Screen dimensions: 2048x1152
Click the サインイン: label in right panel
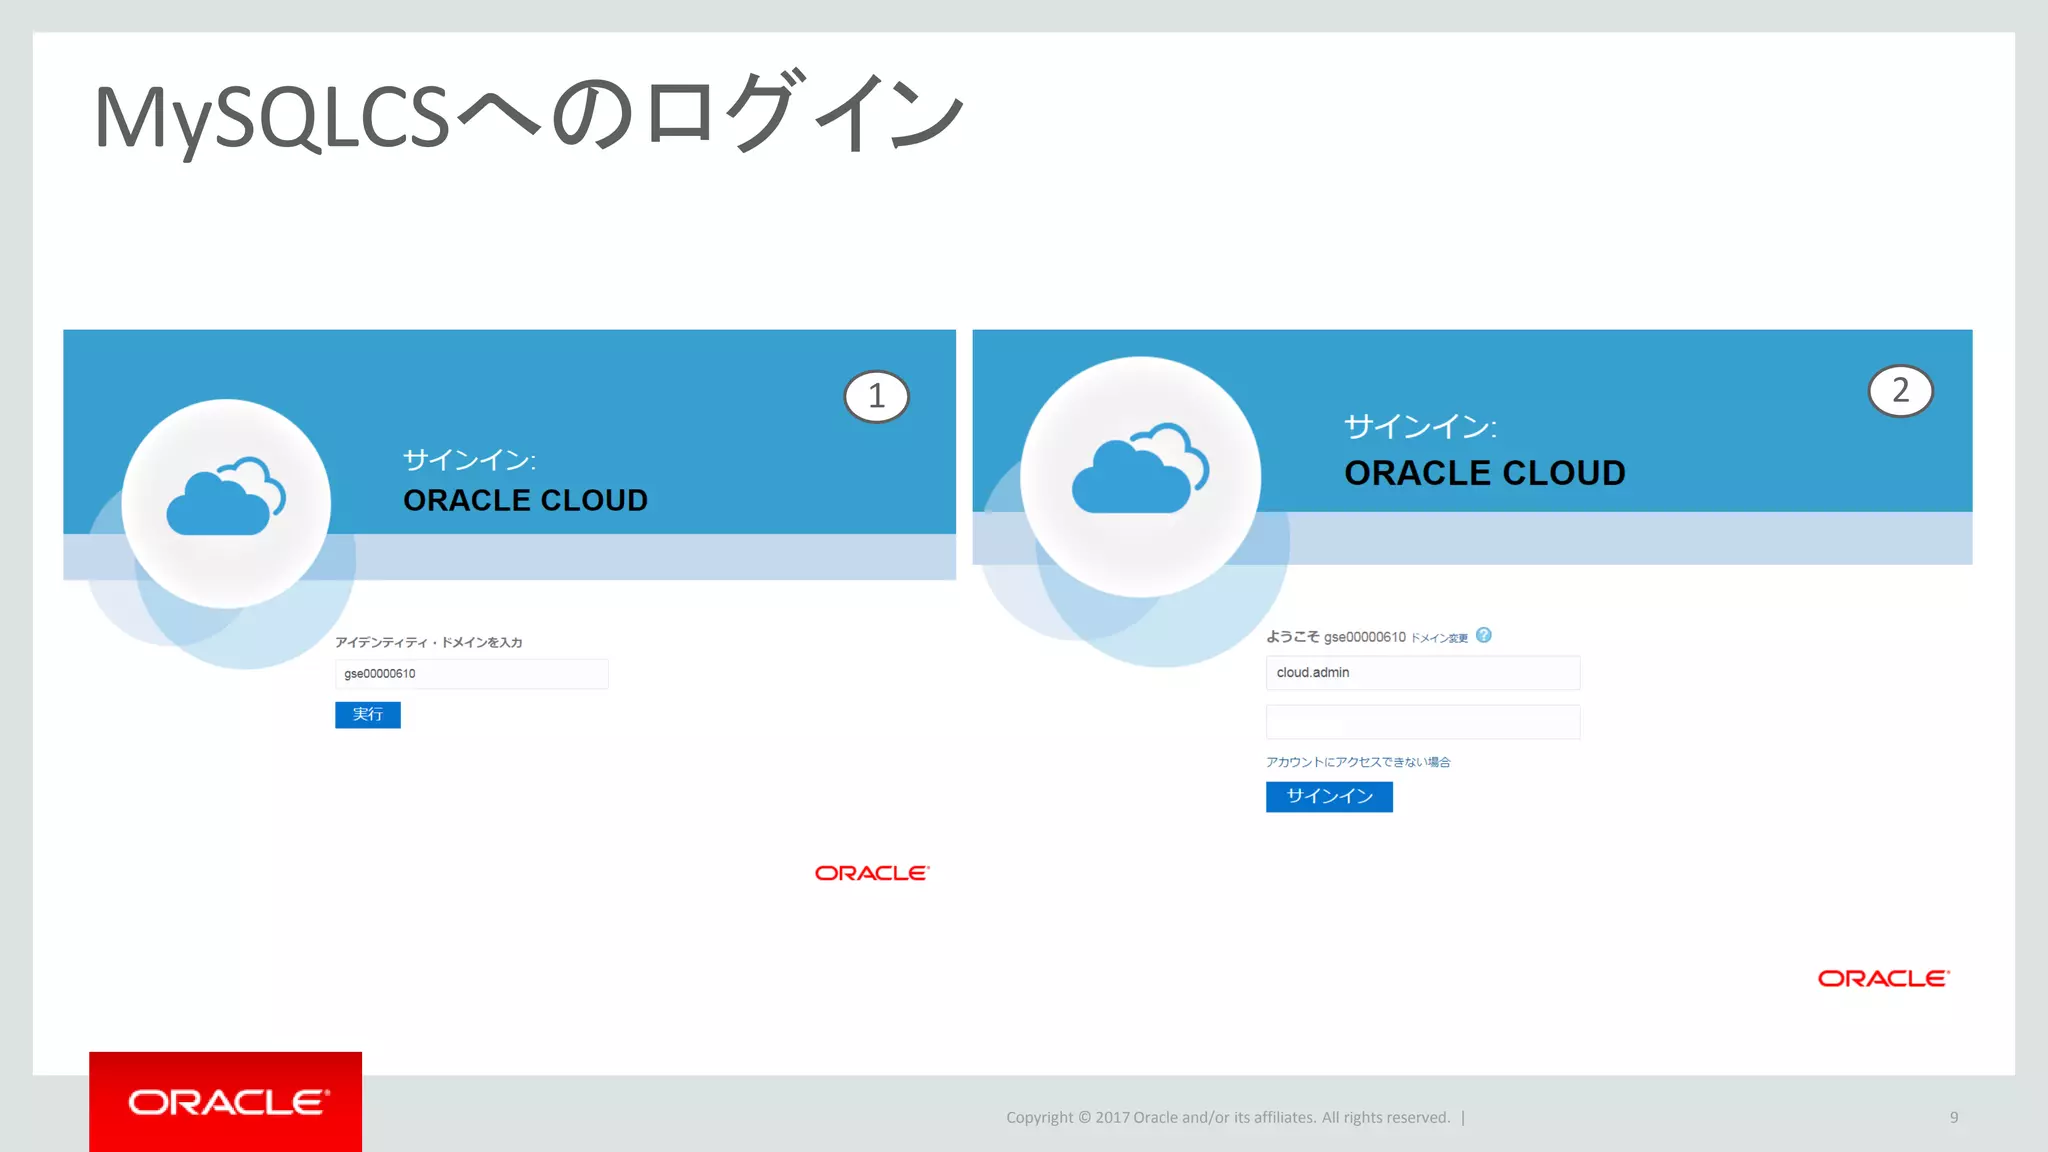click(x=1420, y=427)
